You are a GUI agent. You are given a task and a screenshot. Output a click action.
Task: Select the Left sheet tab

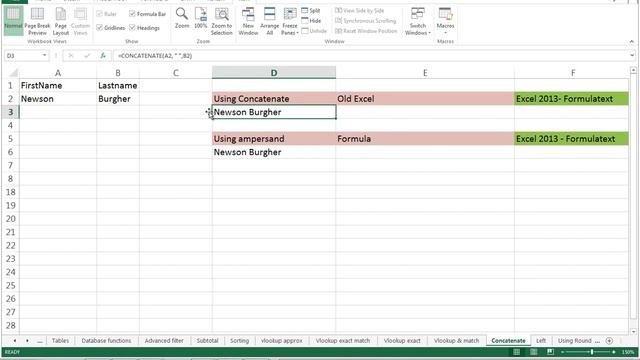pyautogui.click(x=541, y=340)
